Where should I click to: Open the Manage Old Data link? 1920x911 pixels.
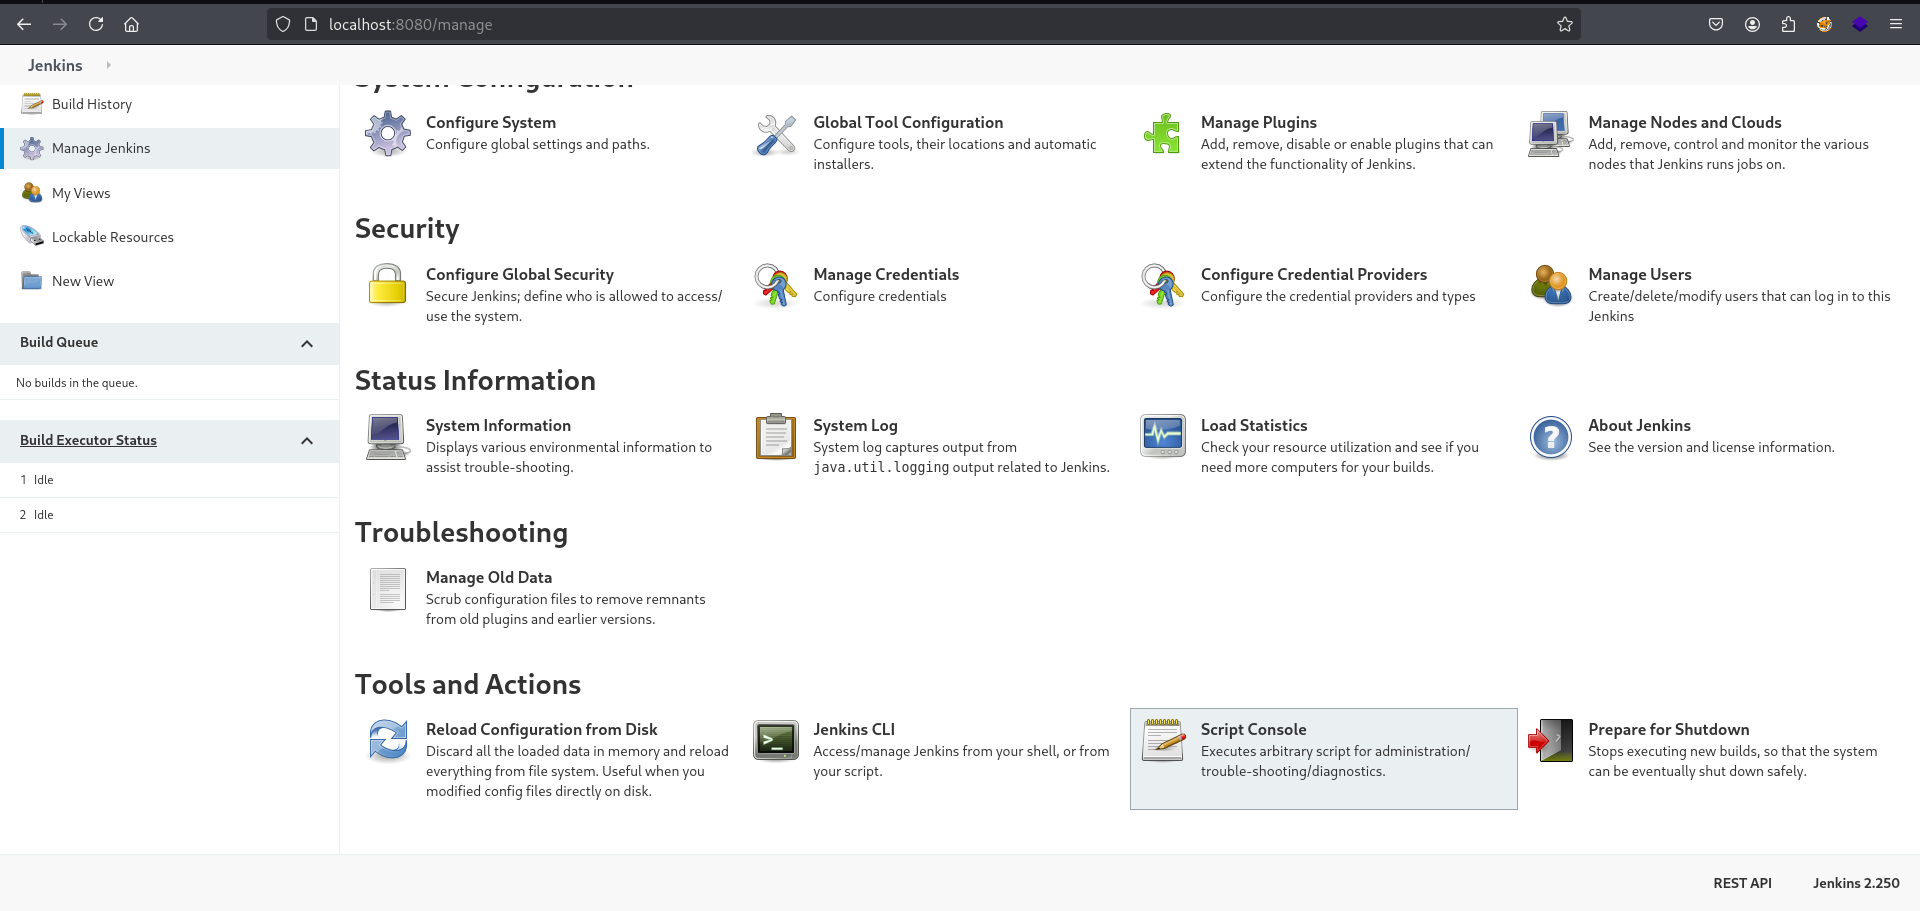[x=489, y=577]
